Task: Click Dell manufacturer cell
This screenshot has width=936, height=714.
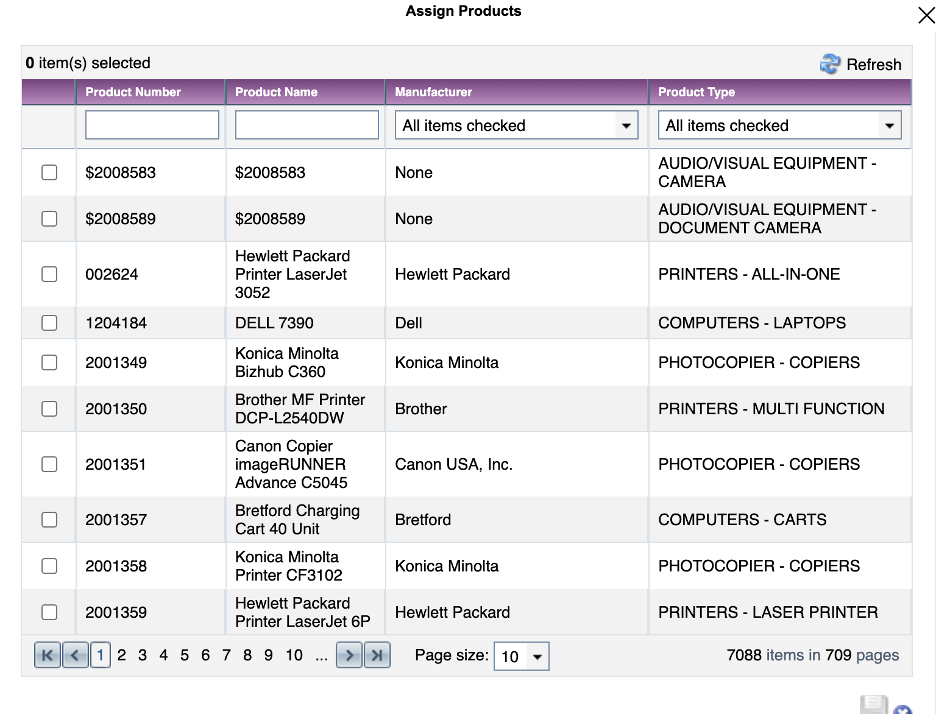Action: (408, 323)
